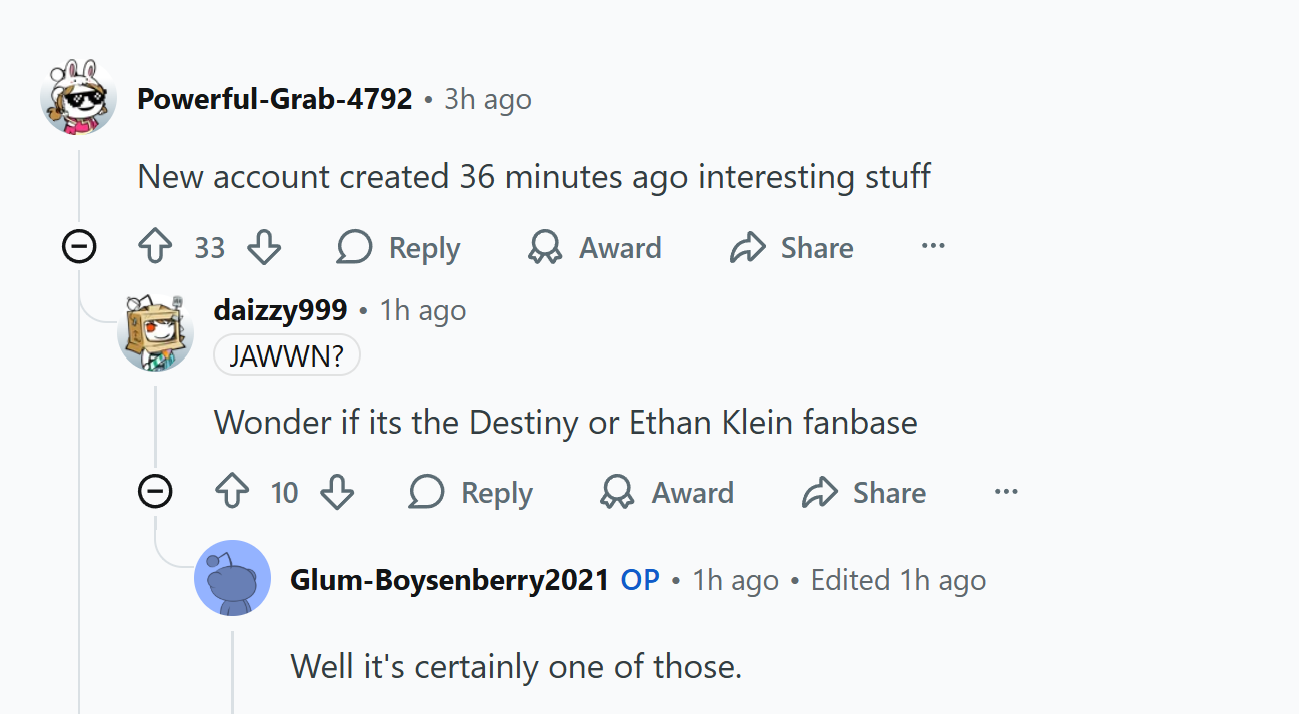
Task: Downvote daizzy999's comment
Action: (x=337, y=492)
